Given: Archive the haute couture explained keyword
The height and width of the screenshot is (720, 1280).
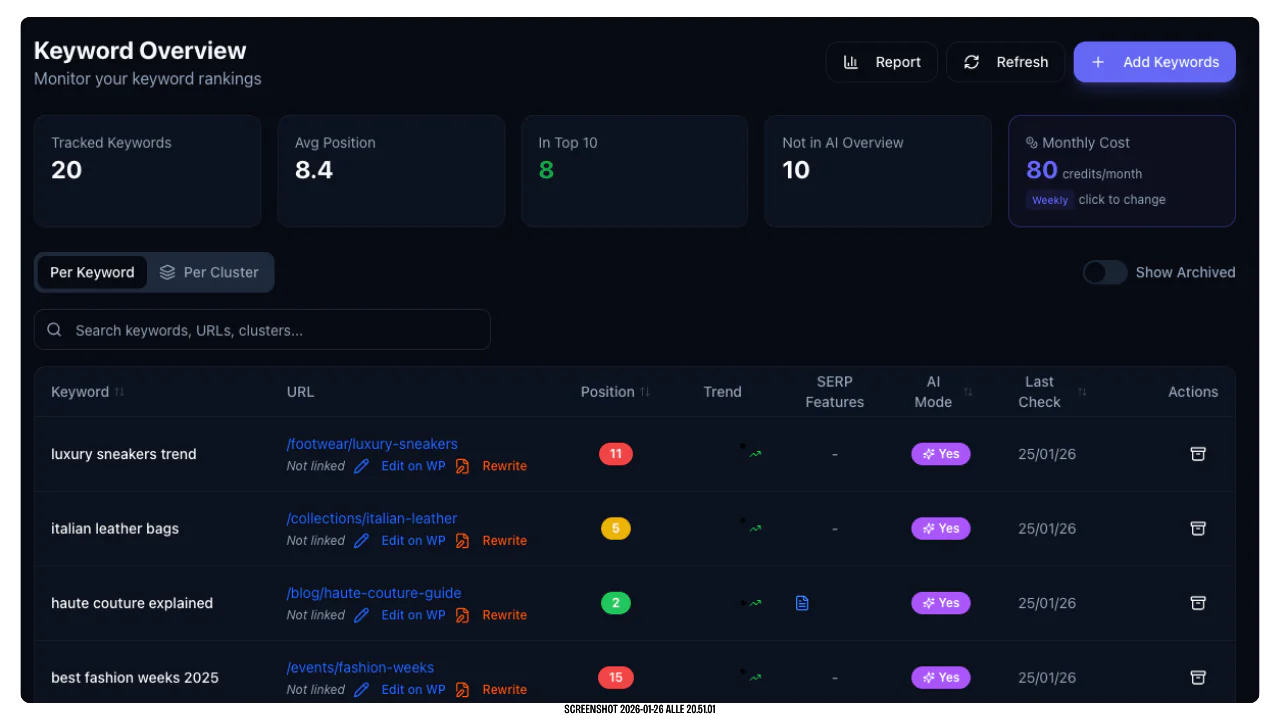Looking at the screenshot, I should [x=1197, y=603].
